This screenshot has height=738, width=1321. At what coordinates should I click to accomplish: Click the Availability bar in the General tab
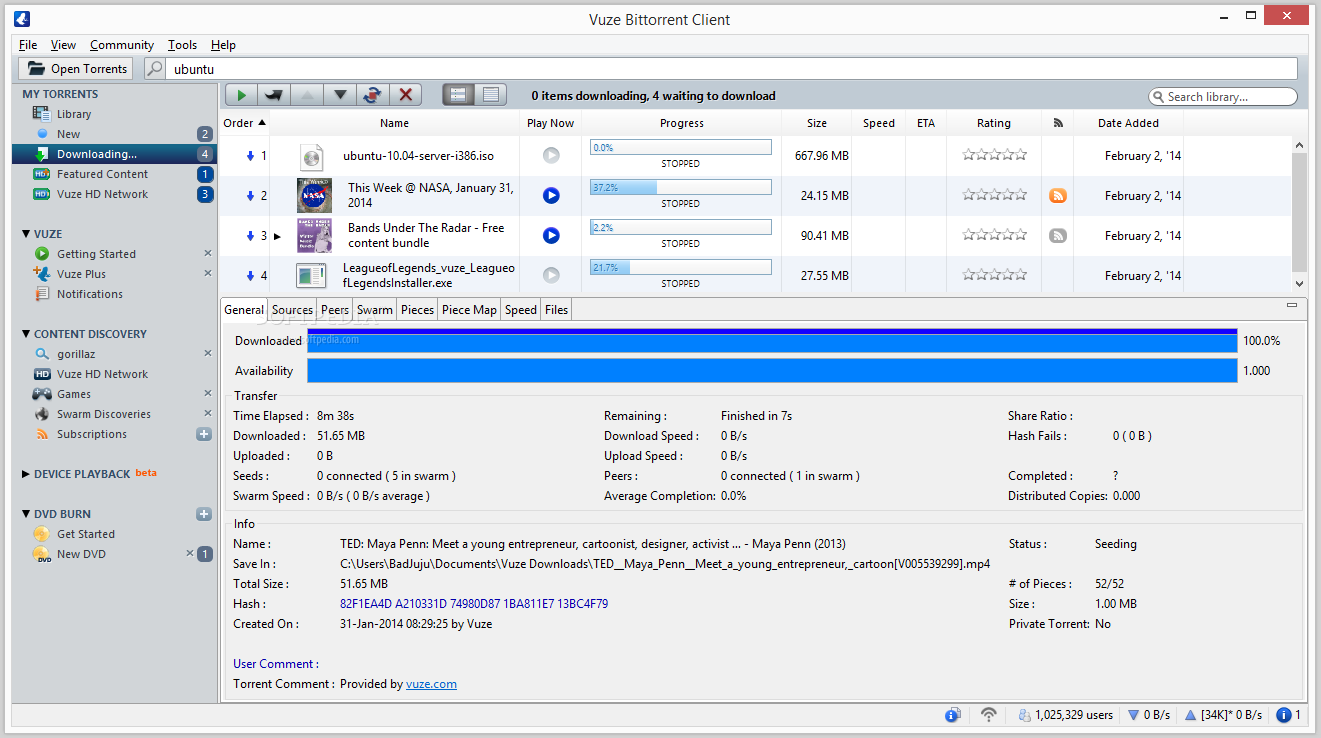[772, 371]
